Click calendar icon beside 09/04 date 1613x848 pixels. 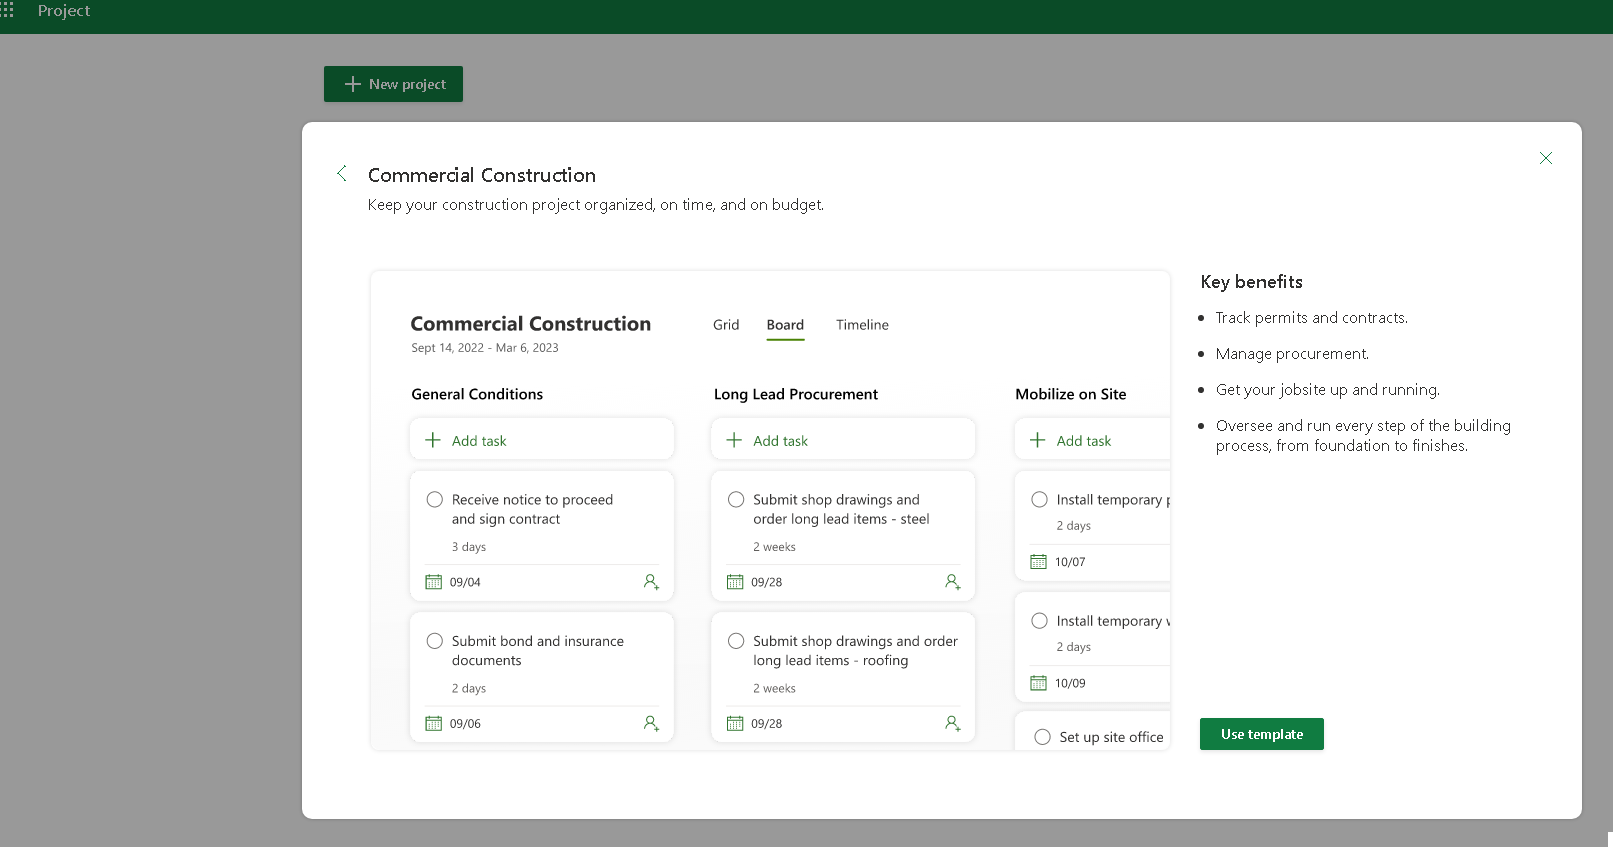pos(433,582)
